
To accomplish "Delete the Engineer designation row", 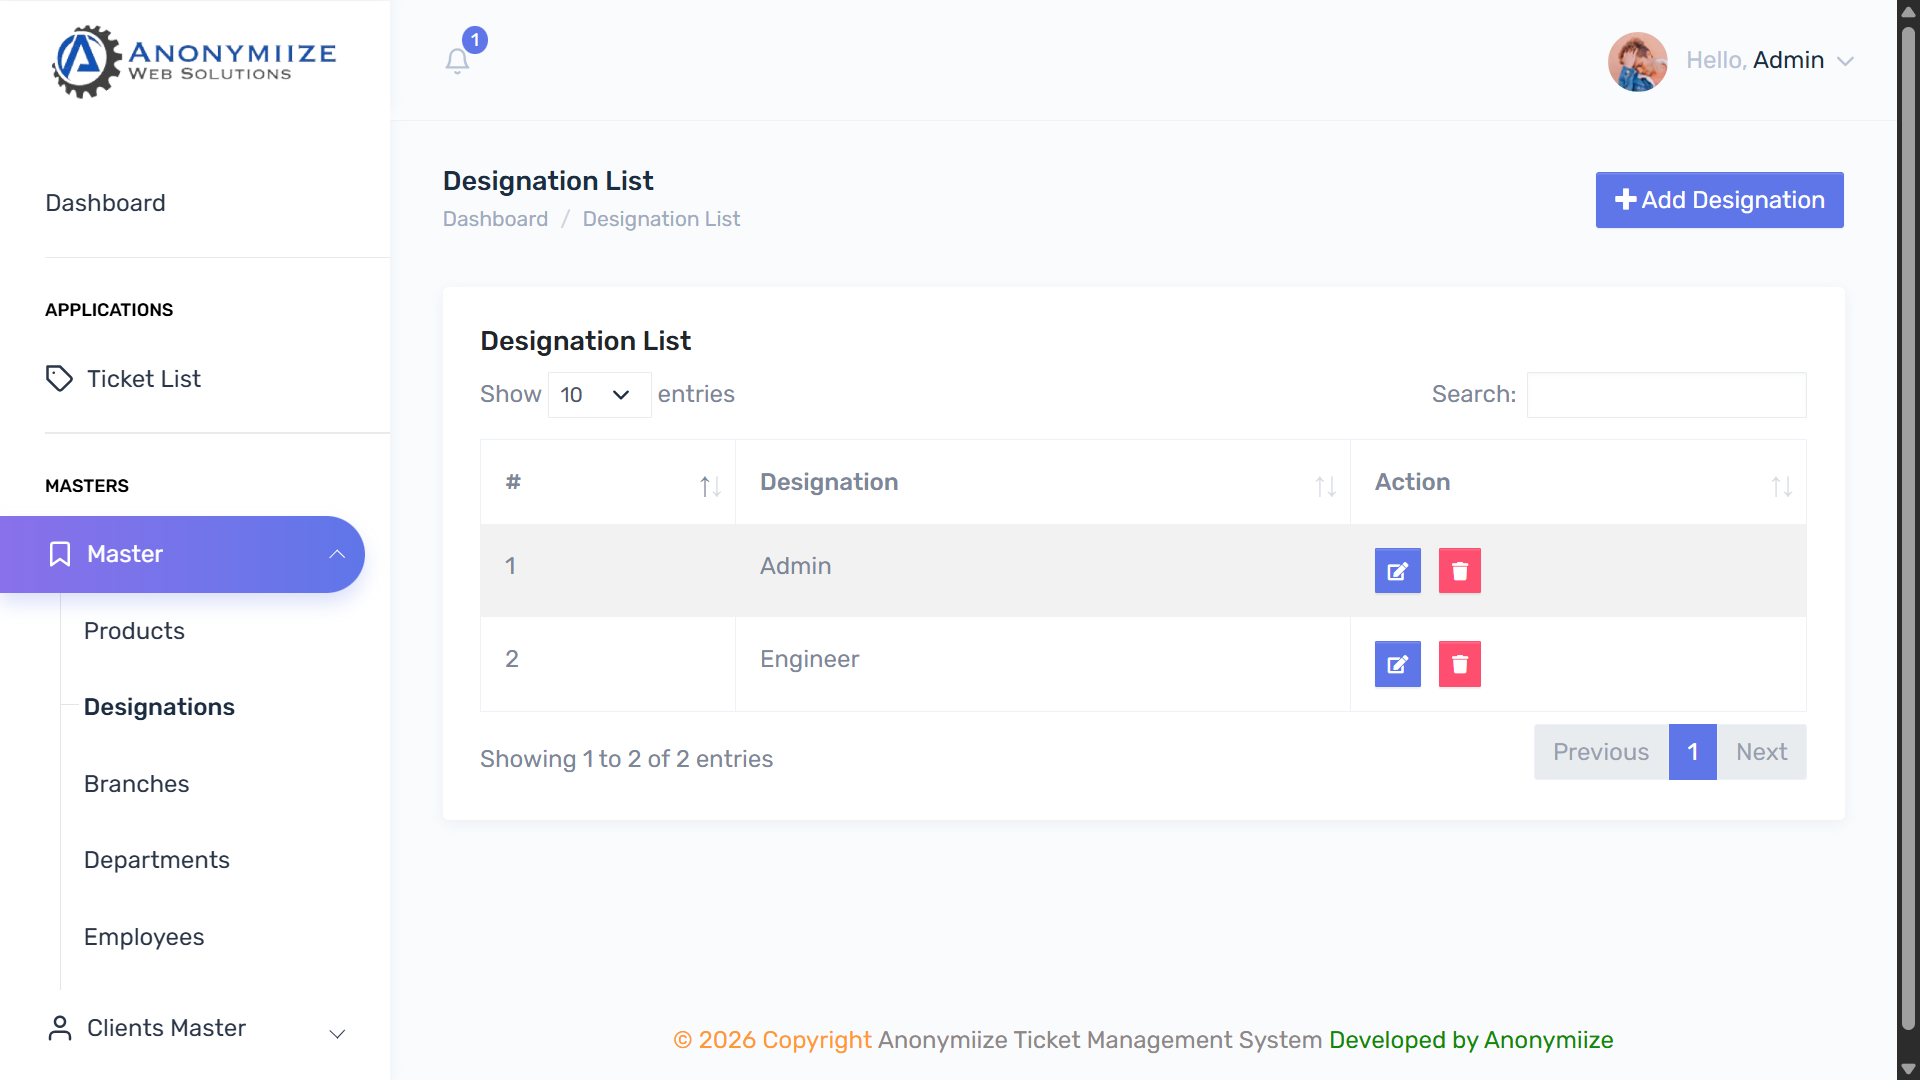I will (x=1459, y=664).
